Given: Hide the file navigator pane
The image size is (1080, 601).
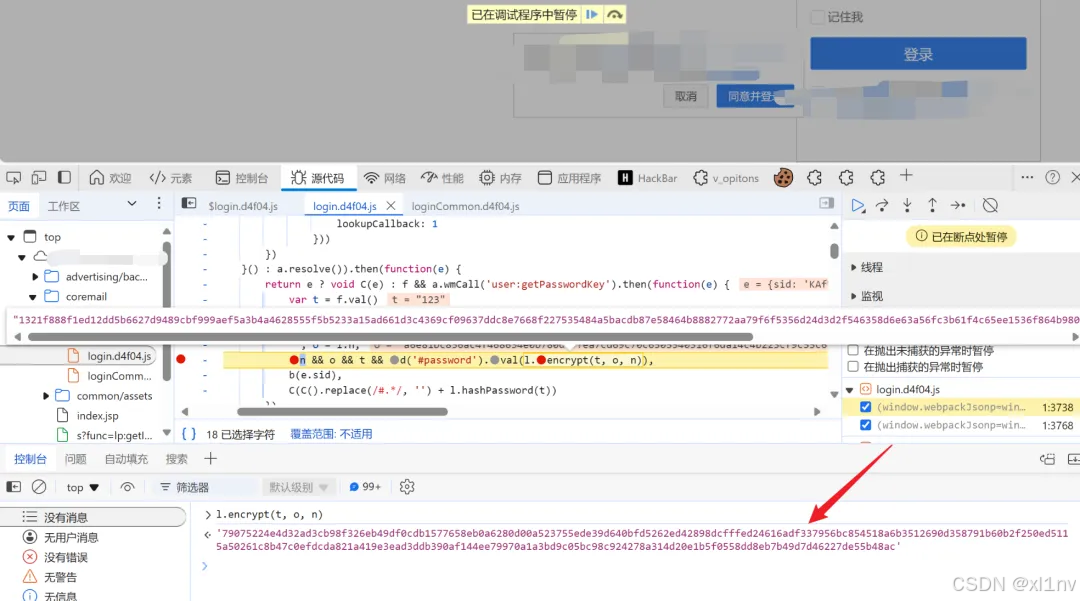Looking at the screenshot, I should click(189, 204).
